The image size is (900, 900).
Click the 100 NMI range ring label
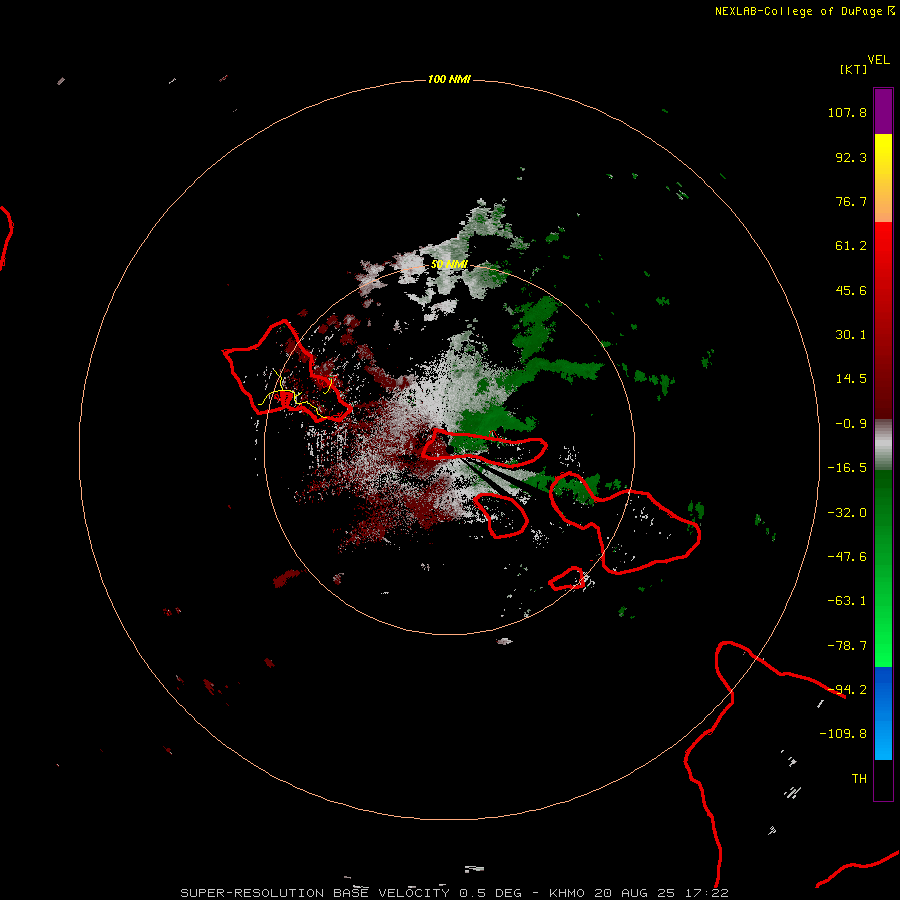click(x=449, y=79)
